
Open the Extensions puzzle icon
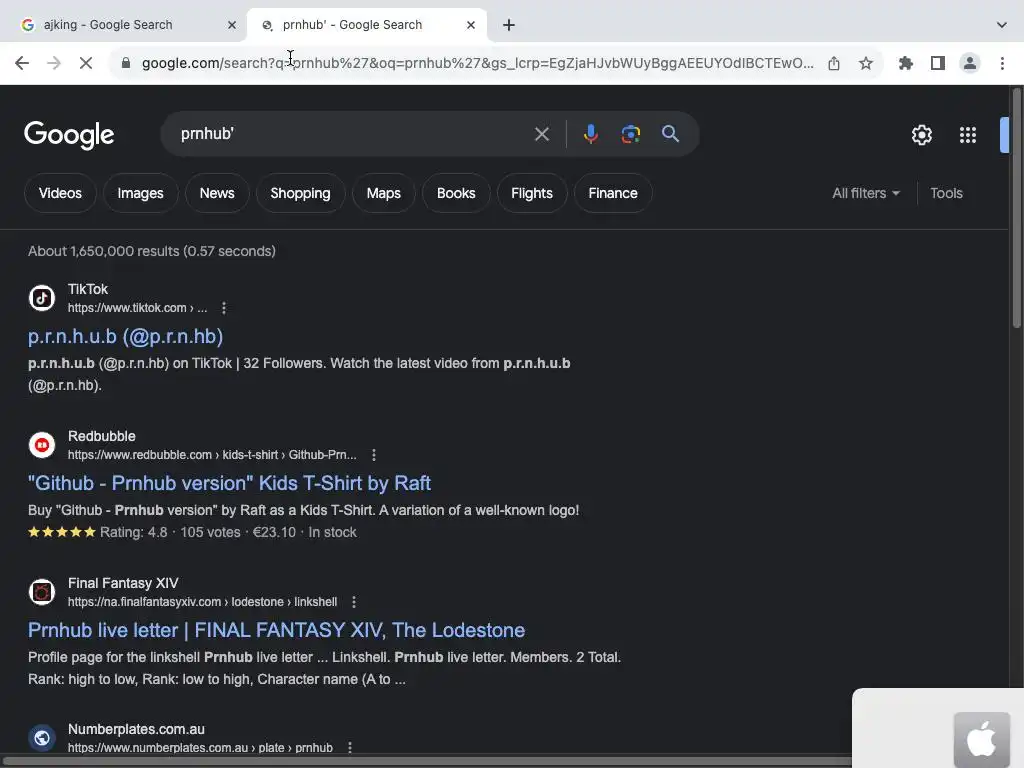(906, 63)
